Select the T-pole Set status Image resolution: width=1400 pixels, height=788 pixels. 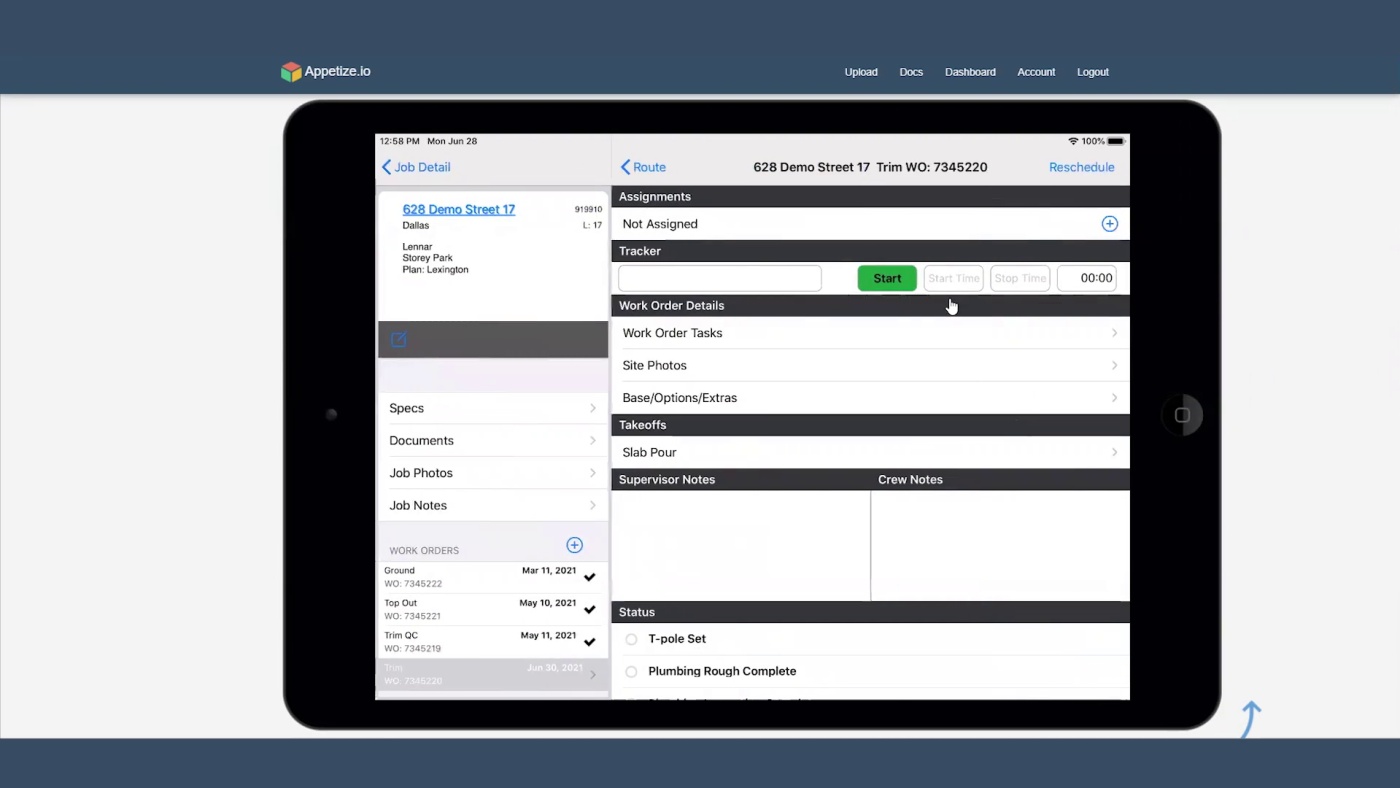tap(631, 639)
